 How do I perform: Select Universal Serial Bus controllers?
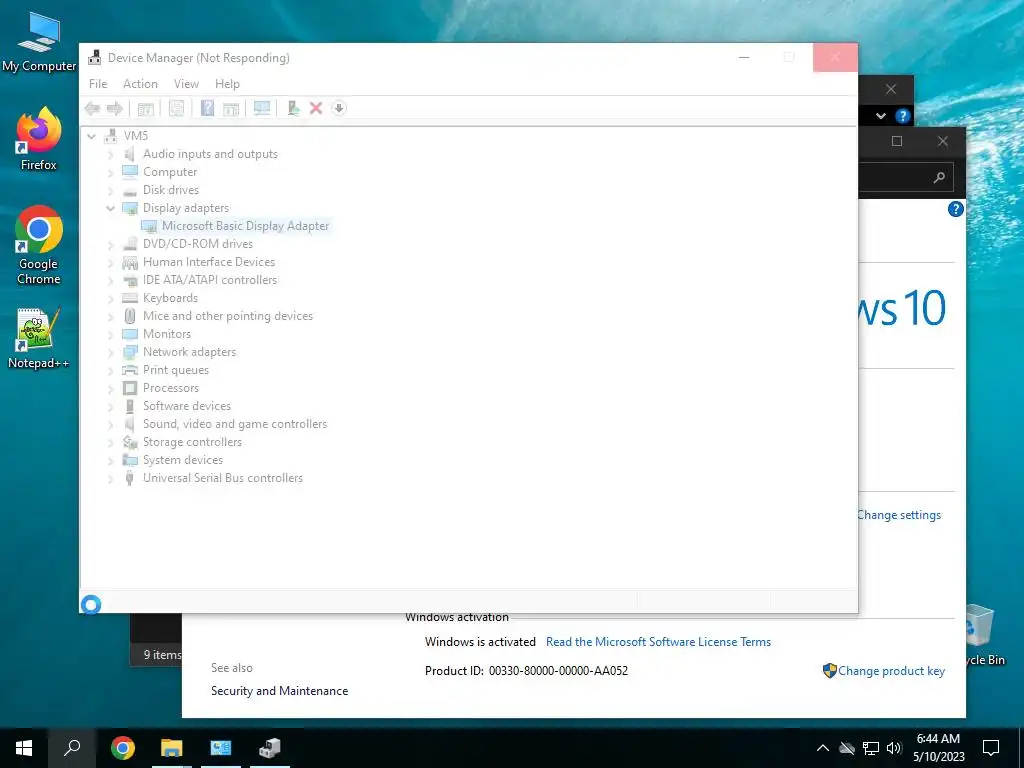click(x=223, y=478)
